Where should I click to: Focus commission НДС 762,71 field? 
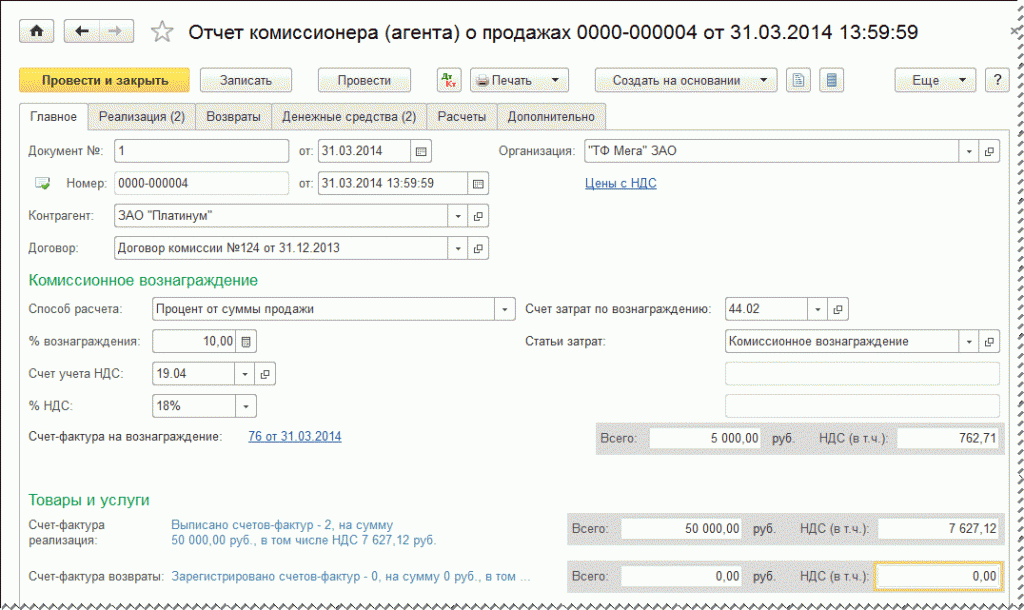tap(948, 438)
